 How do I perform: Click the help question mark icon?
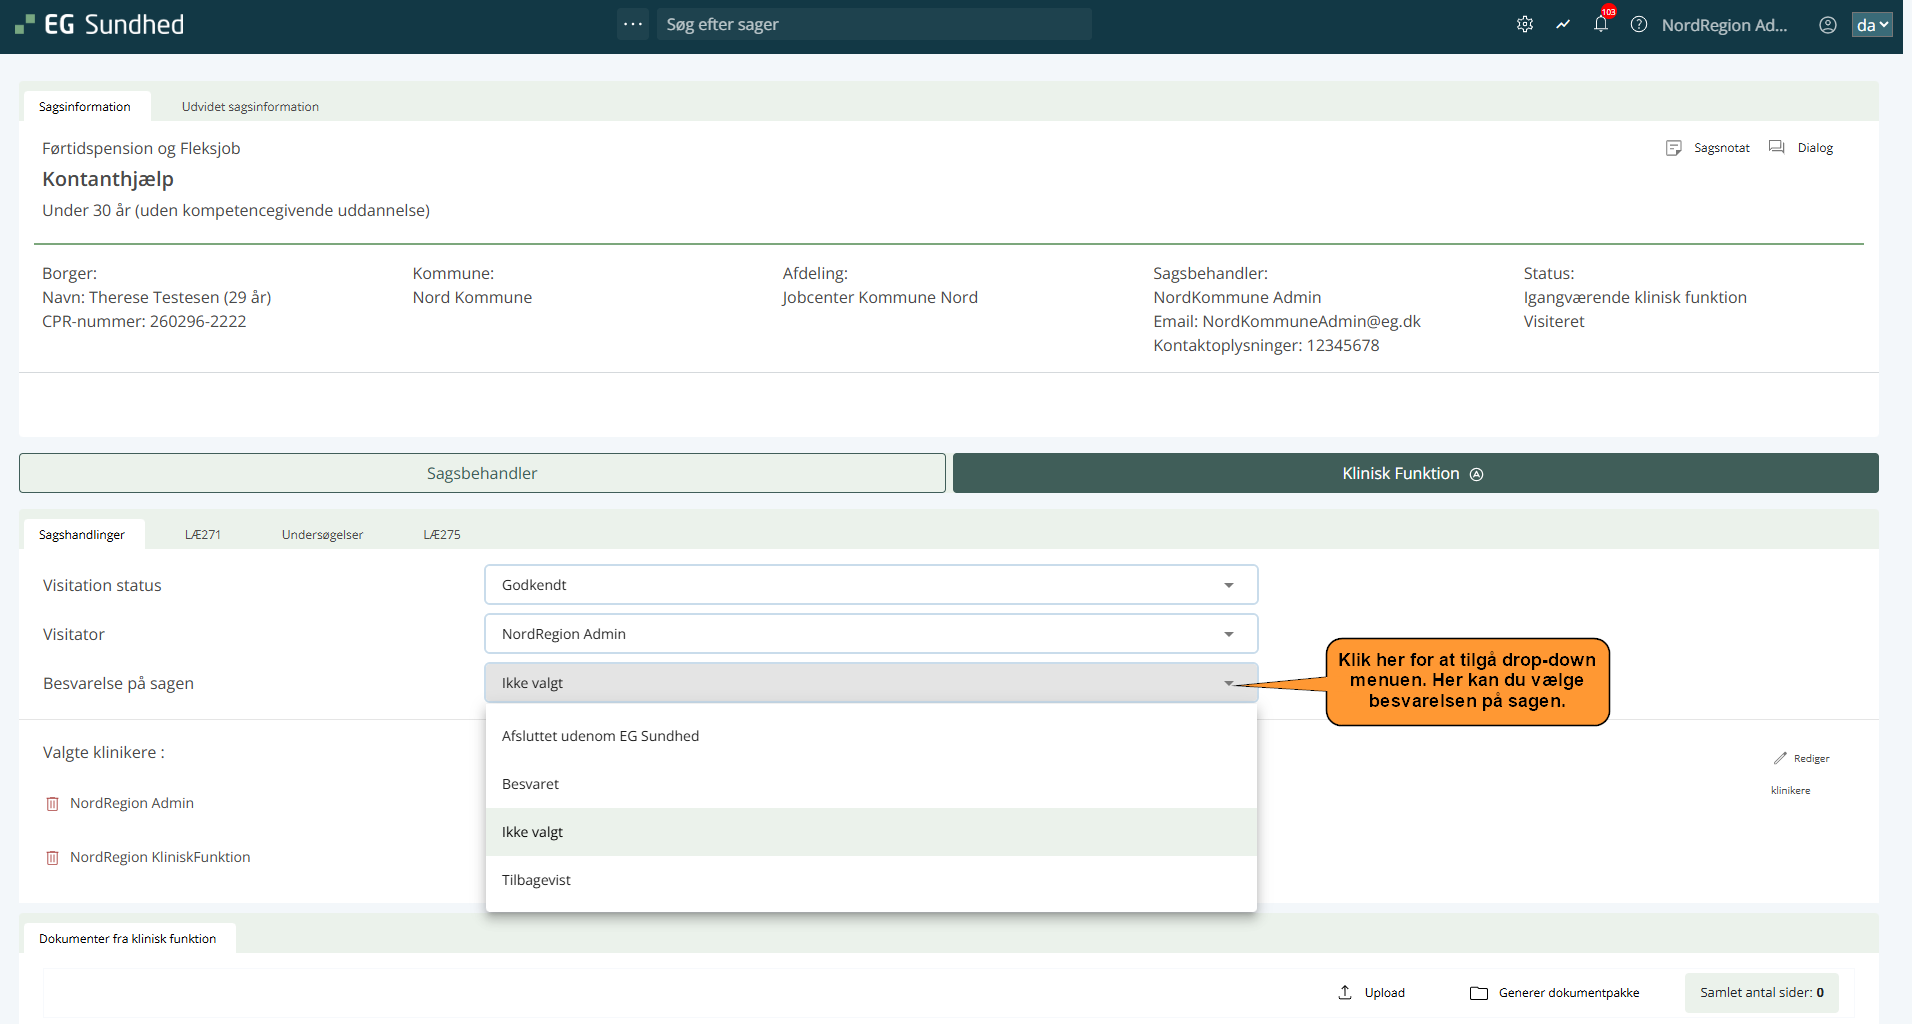pyautogui.click(x=1639, y=25)
